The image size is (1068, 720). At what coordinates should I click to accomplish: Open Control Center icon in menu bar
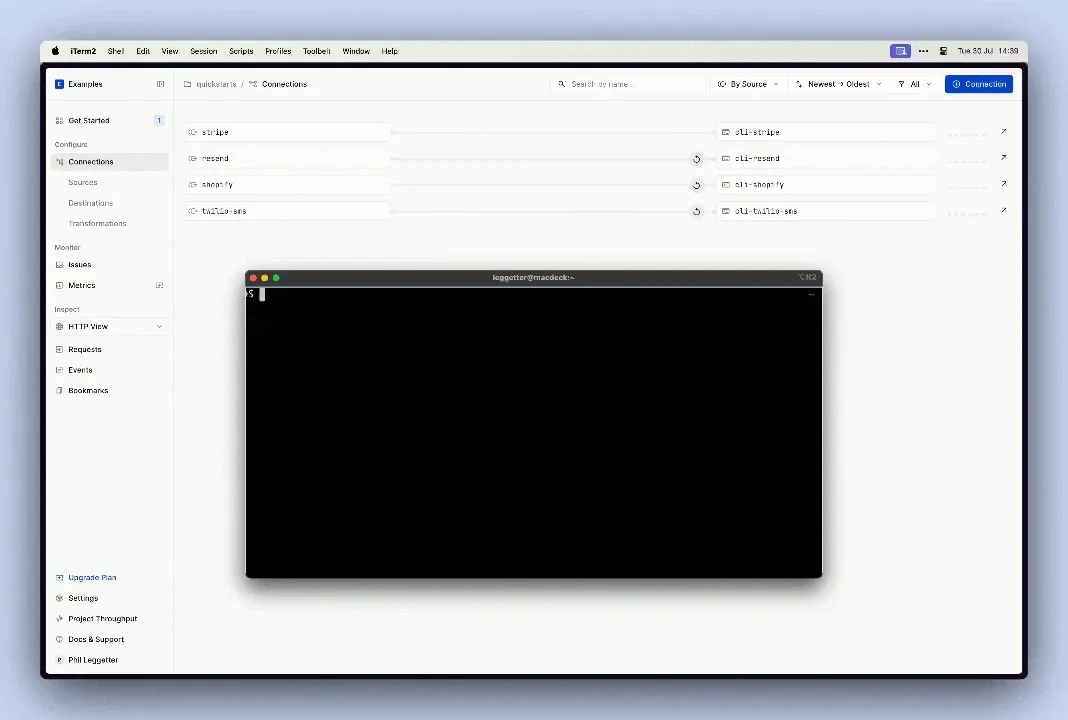pyautogui.click(x=943, y=51)
